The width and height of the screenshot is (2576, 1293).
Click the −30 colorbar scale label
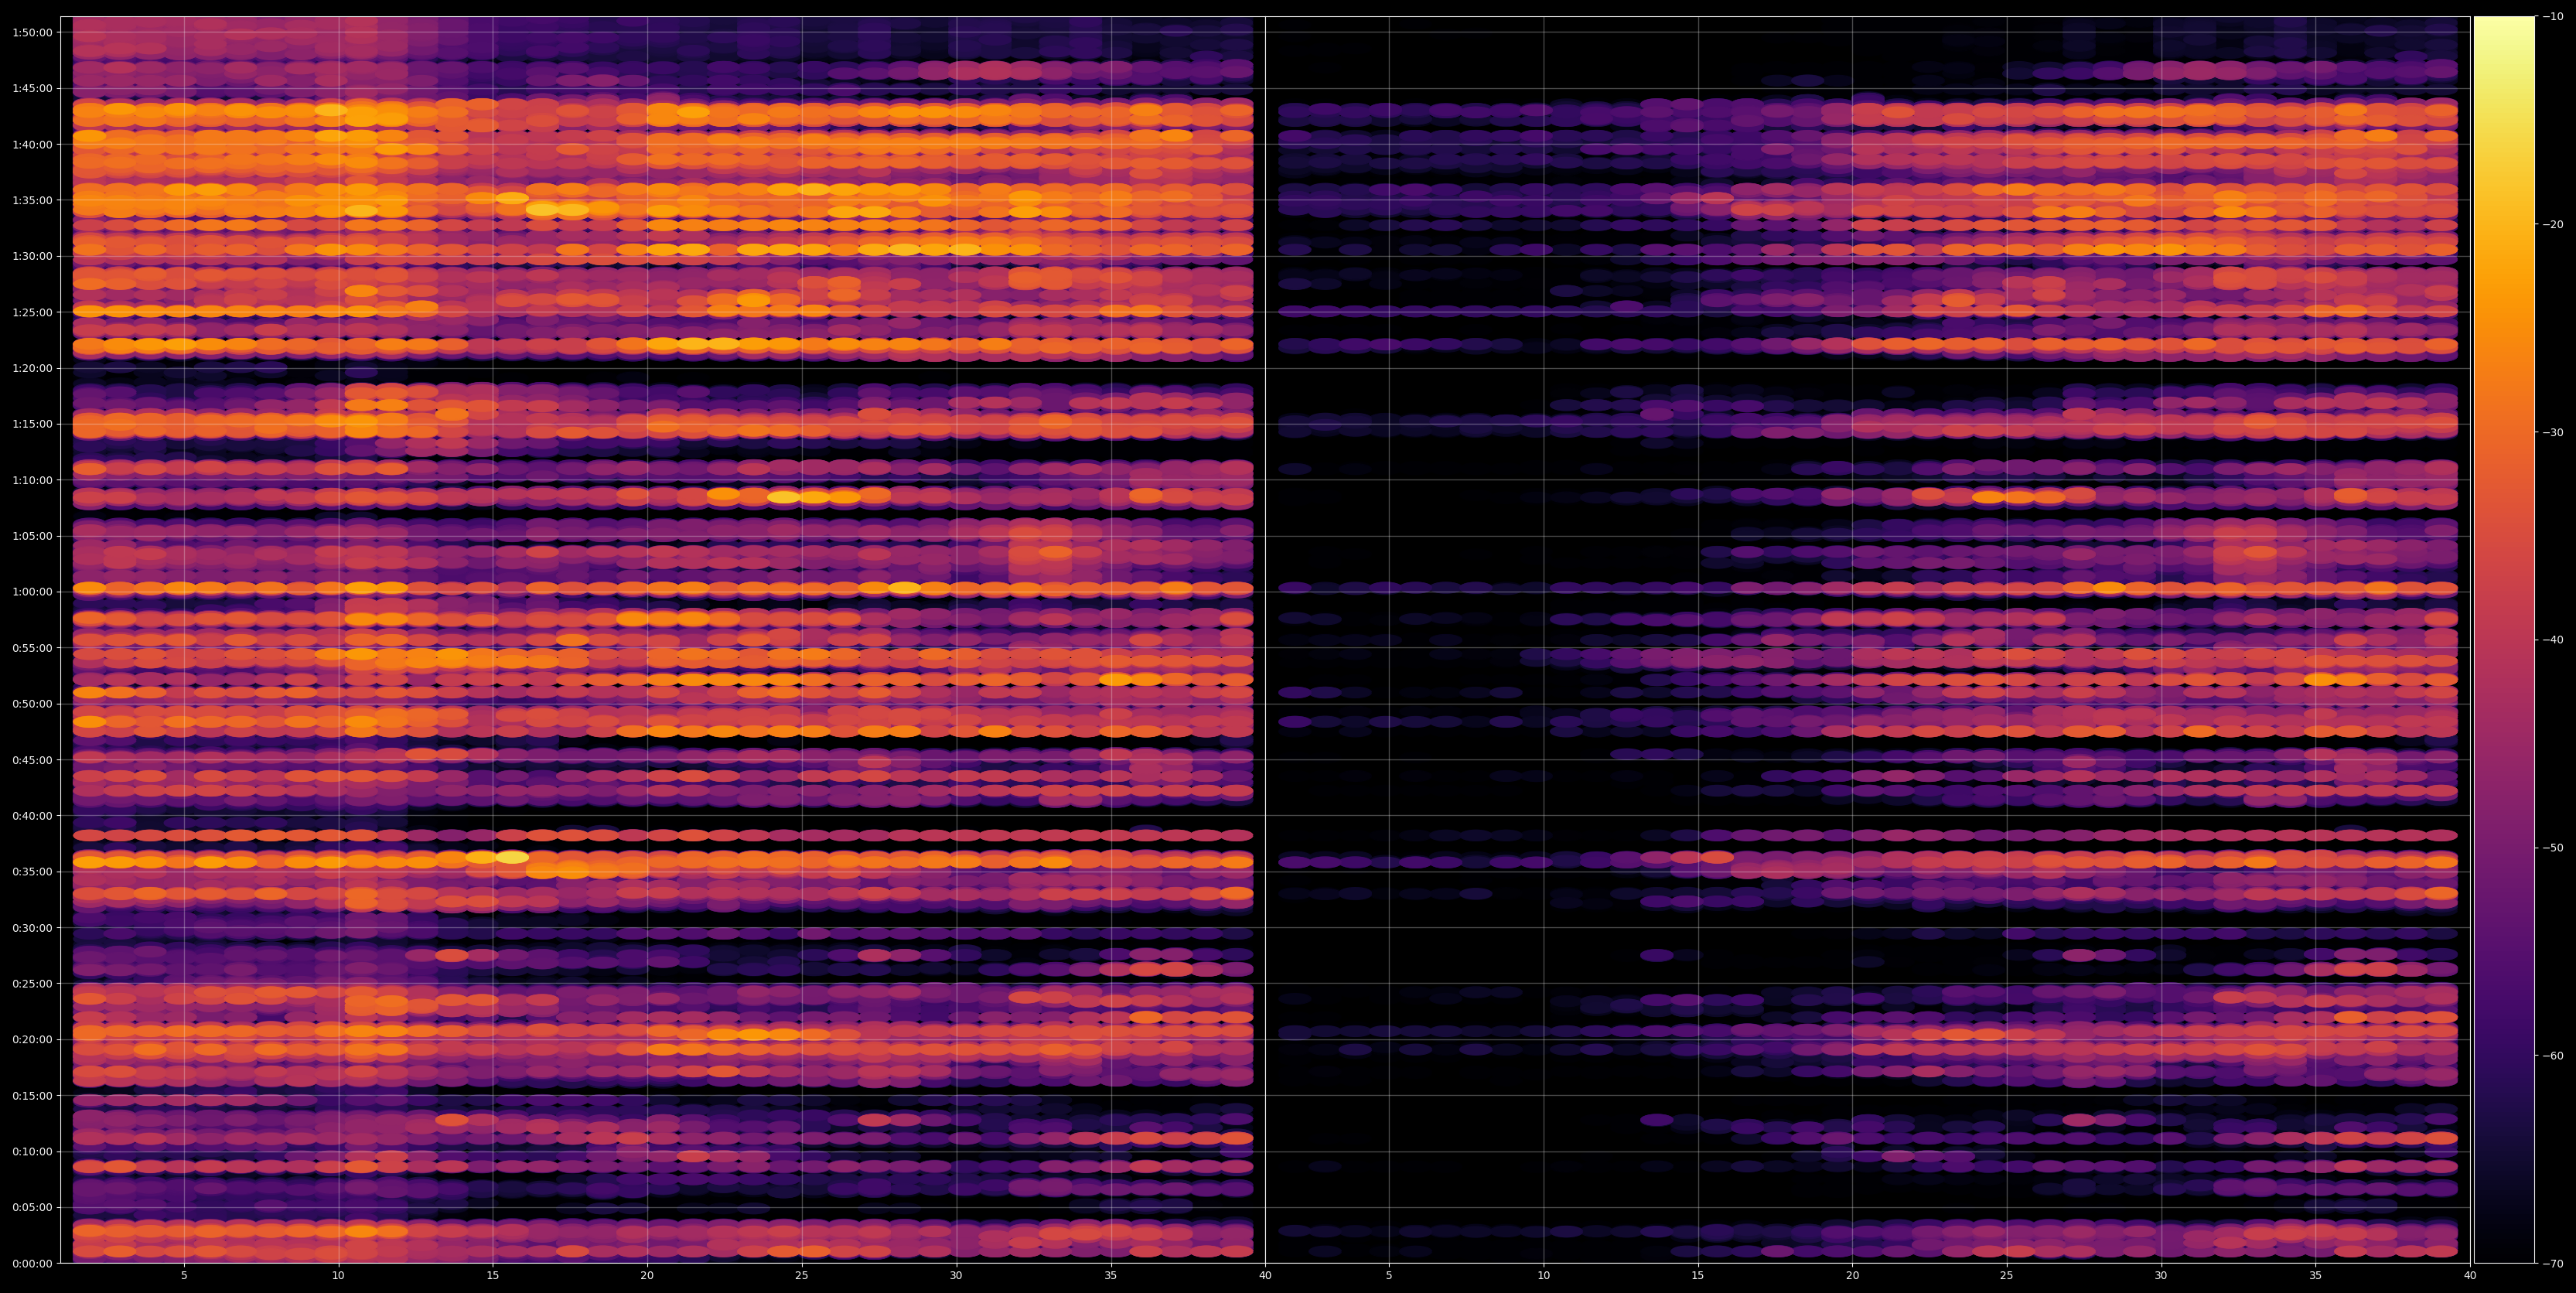click(2553, 433)
